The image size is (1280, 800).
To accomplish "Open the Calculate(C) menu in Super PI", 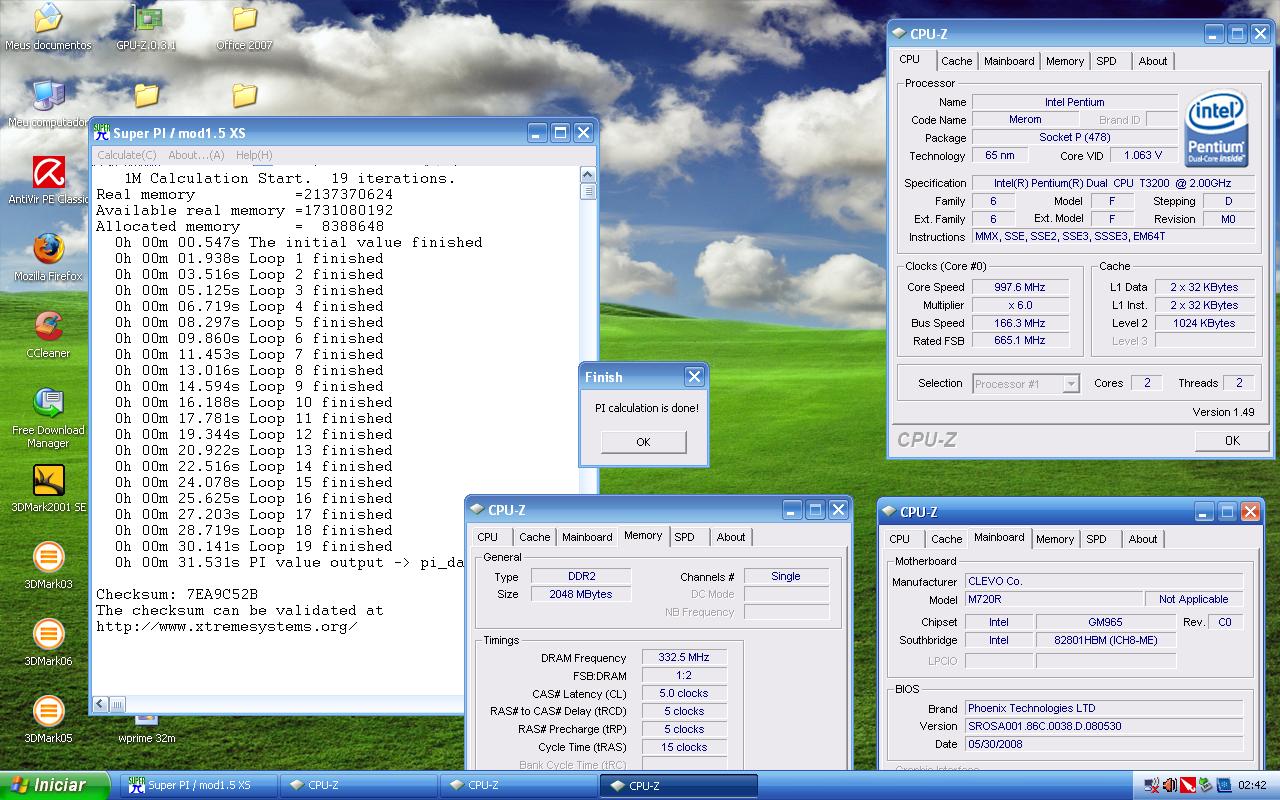I will coord(127,155).
